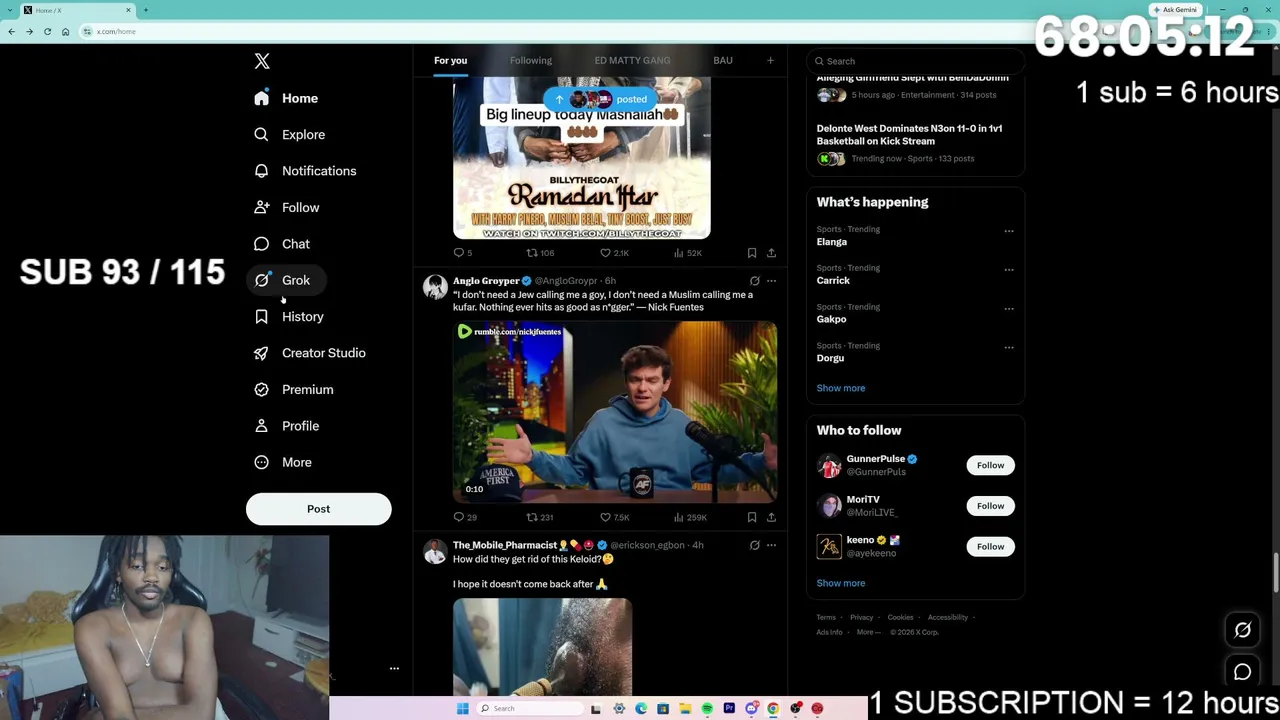Open Notifications from the sidebar
The image size is (1280, 720).
point(305,171)
